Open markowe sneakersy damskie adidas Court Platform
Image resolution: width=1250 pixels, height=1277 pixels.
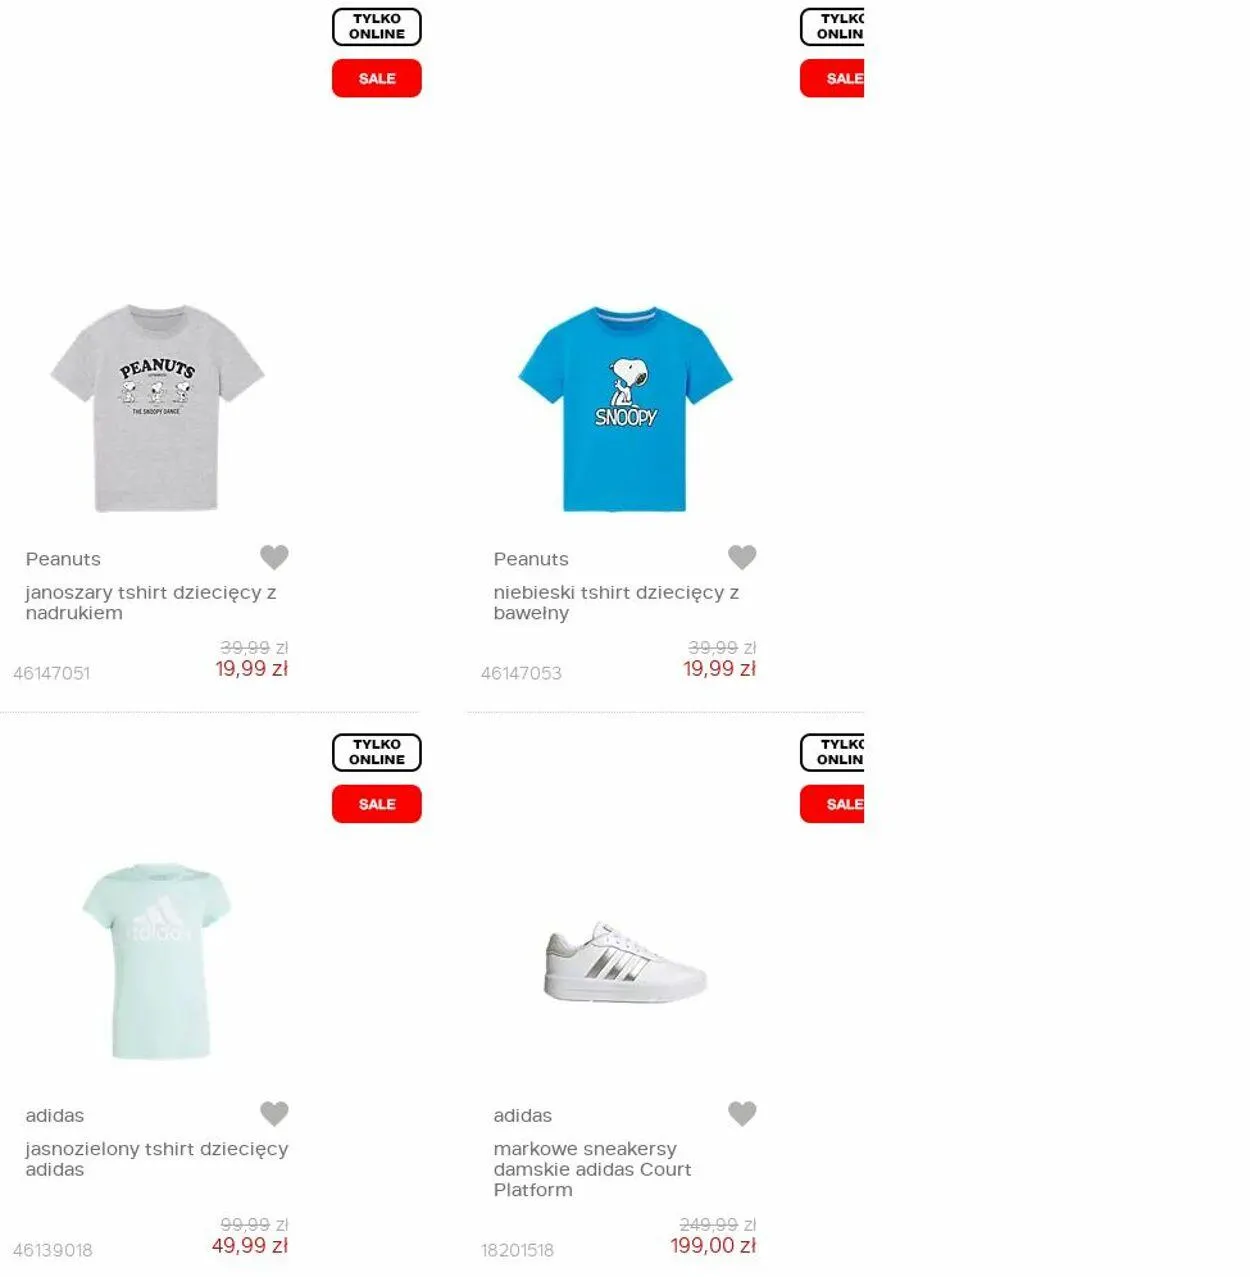[x=592, y=1169]
